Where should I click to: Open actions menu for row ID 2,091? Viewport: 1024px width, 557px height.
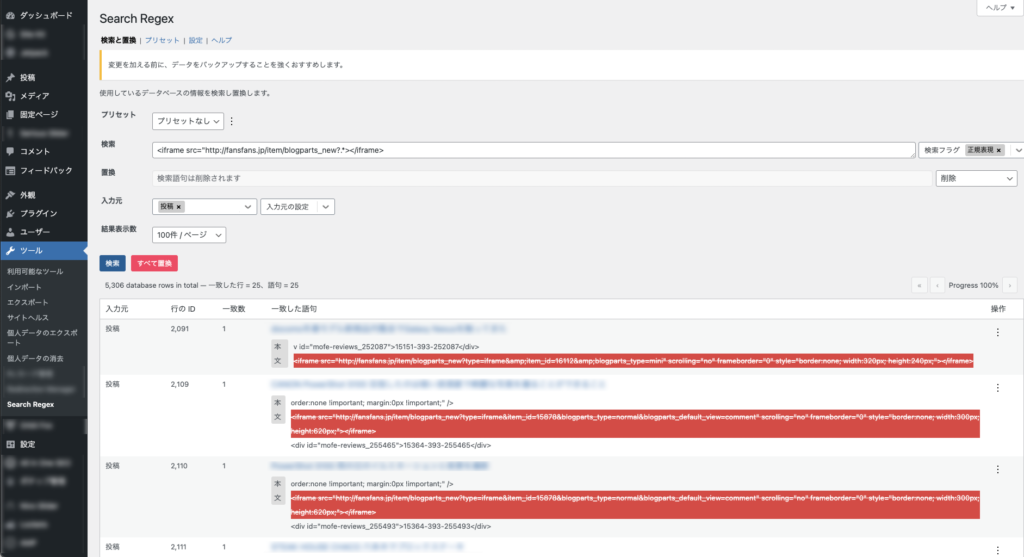997,332
